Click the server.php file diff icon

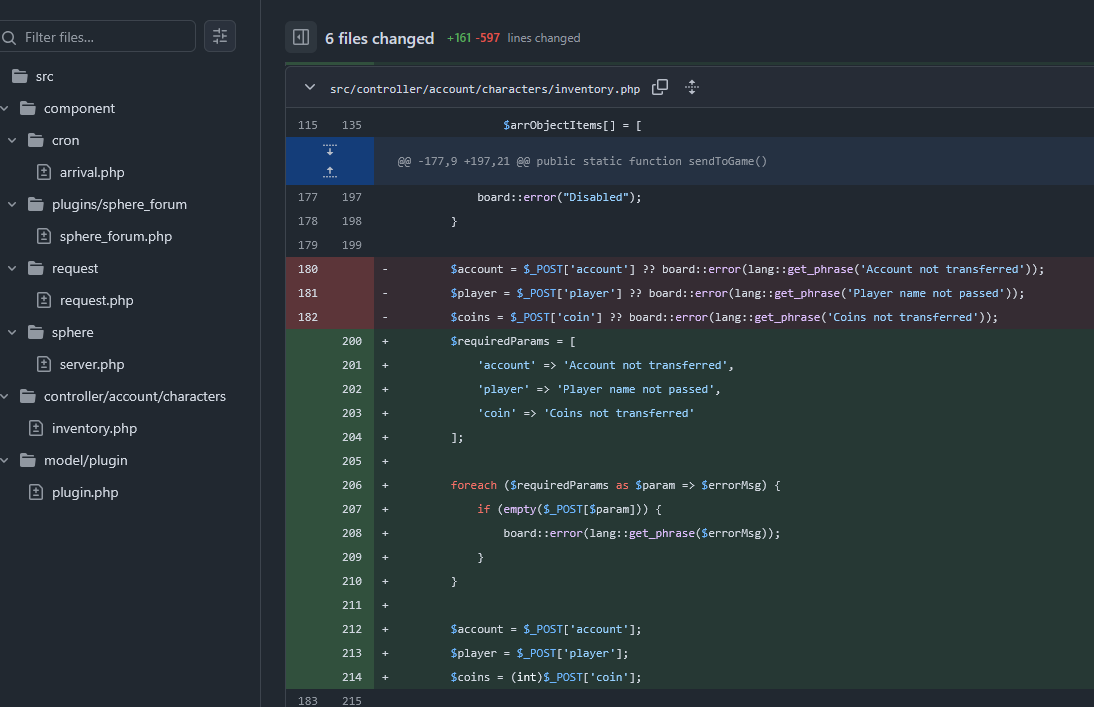coord(44,364)
